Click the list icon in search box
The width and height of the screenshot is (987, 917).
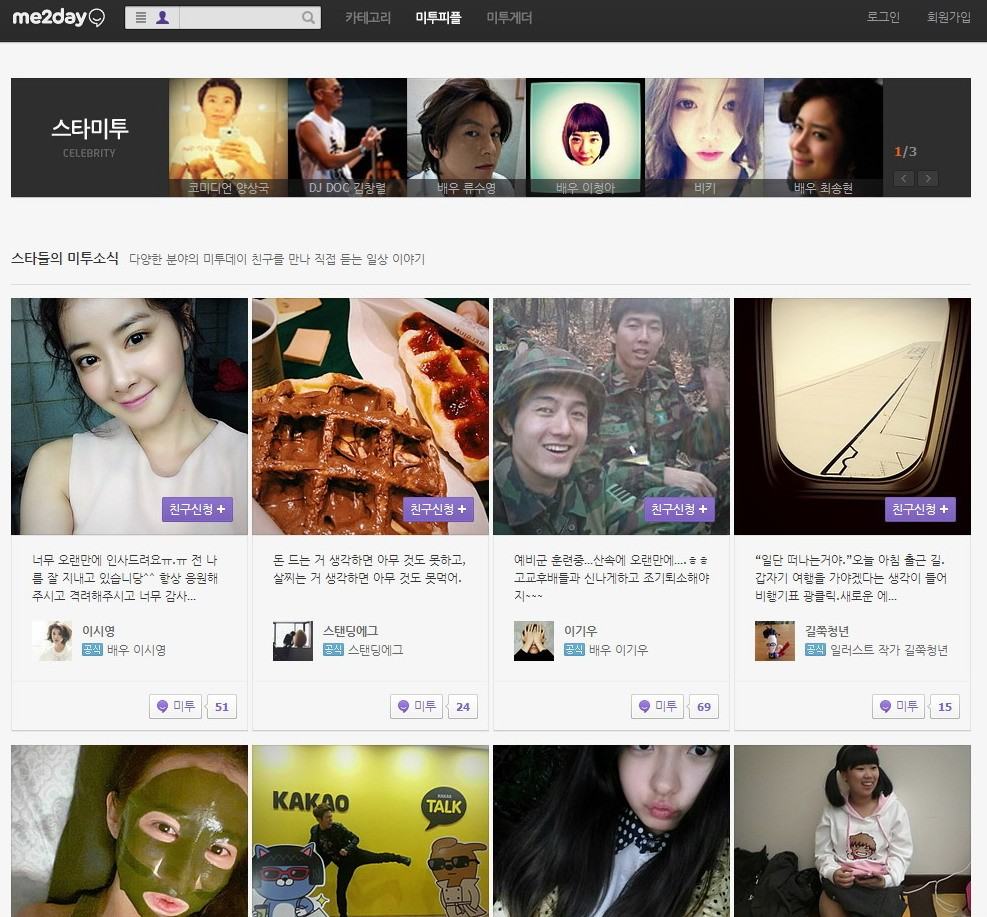141,18
